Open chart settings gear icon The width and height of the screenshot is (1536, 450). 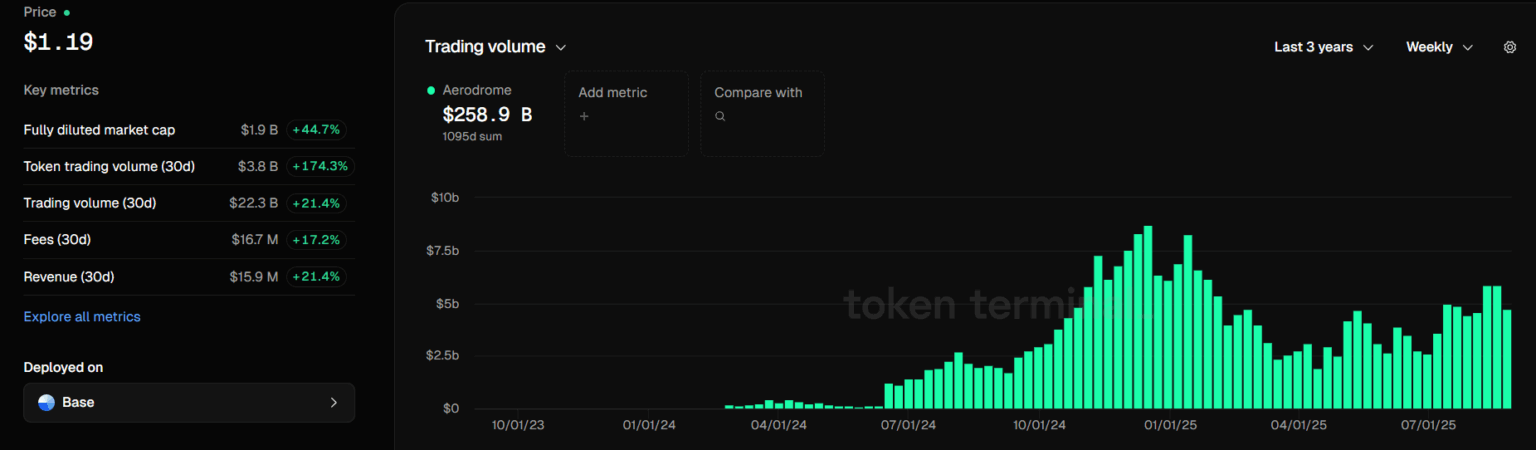click(x=1510, y=47)
